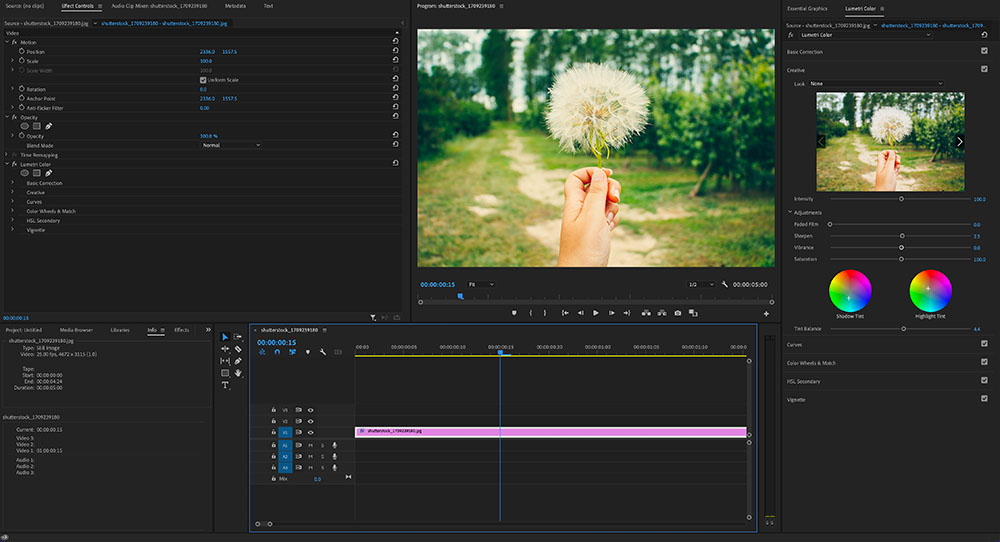Toggle Vignette checkbox in Lumetri panel
This screenshot has width=1000, height=542.
click(x=984, y=399)
